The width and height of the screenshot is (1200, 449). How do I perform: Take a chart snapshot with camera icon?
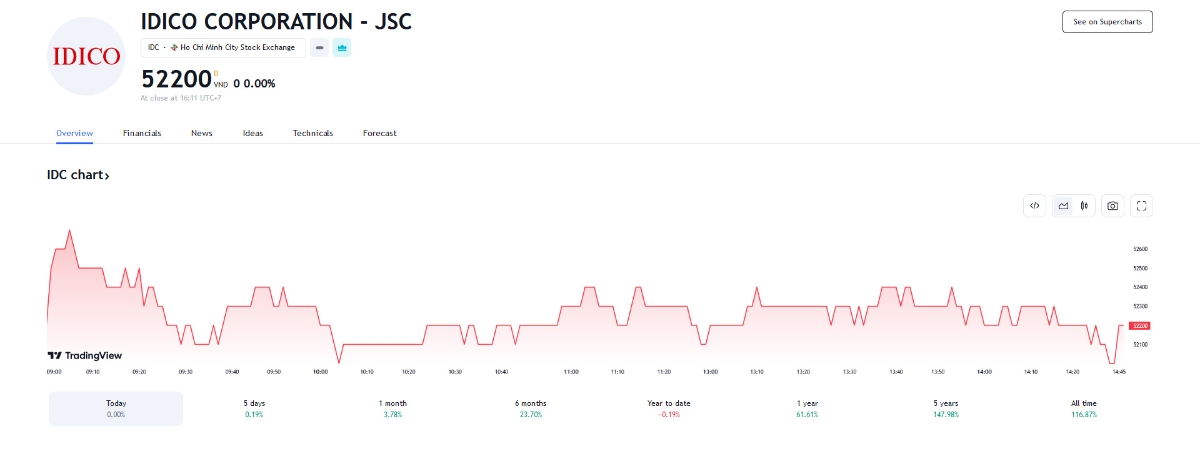[1112, 206]
